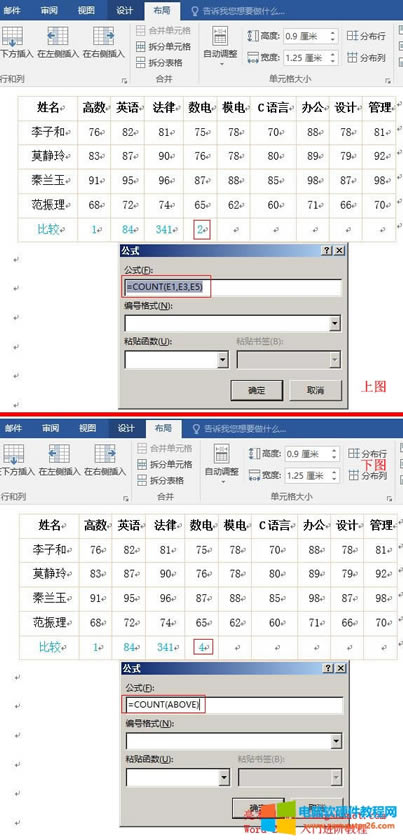This screenshot has height=840, width=403.
Task: Expand 粘贴函数 dropdown in COUNT(E1,E3,E5) dialog
Action: coord(223,360)
